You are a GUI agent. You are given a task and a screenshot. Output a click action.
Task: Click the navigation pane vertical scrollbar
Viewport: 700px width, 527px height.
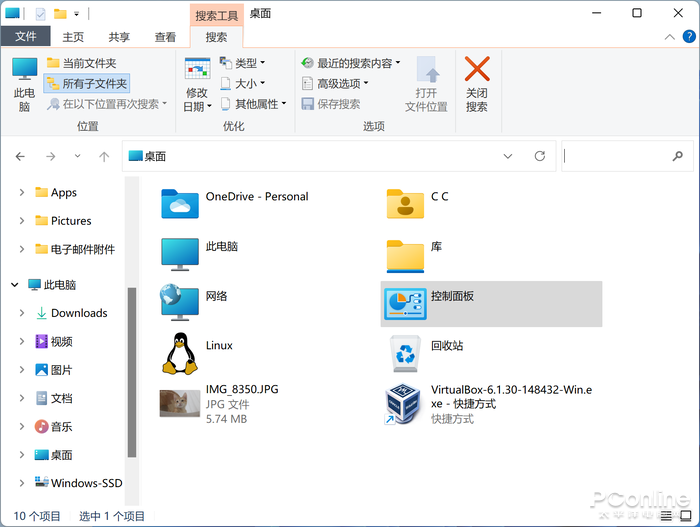[132, 372]
